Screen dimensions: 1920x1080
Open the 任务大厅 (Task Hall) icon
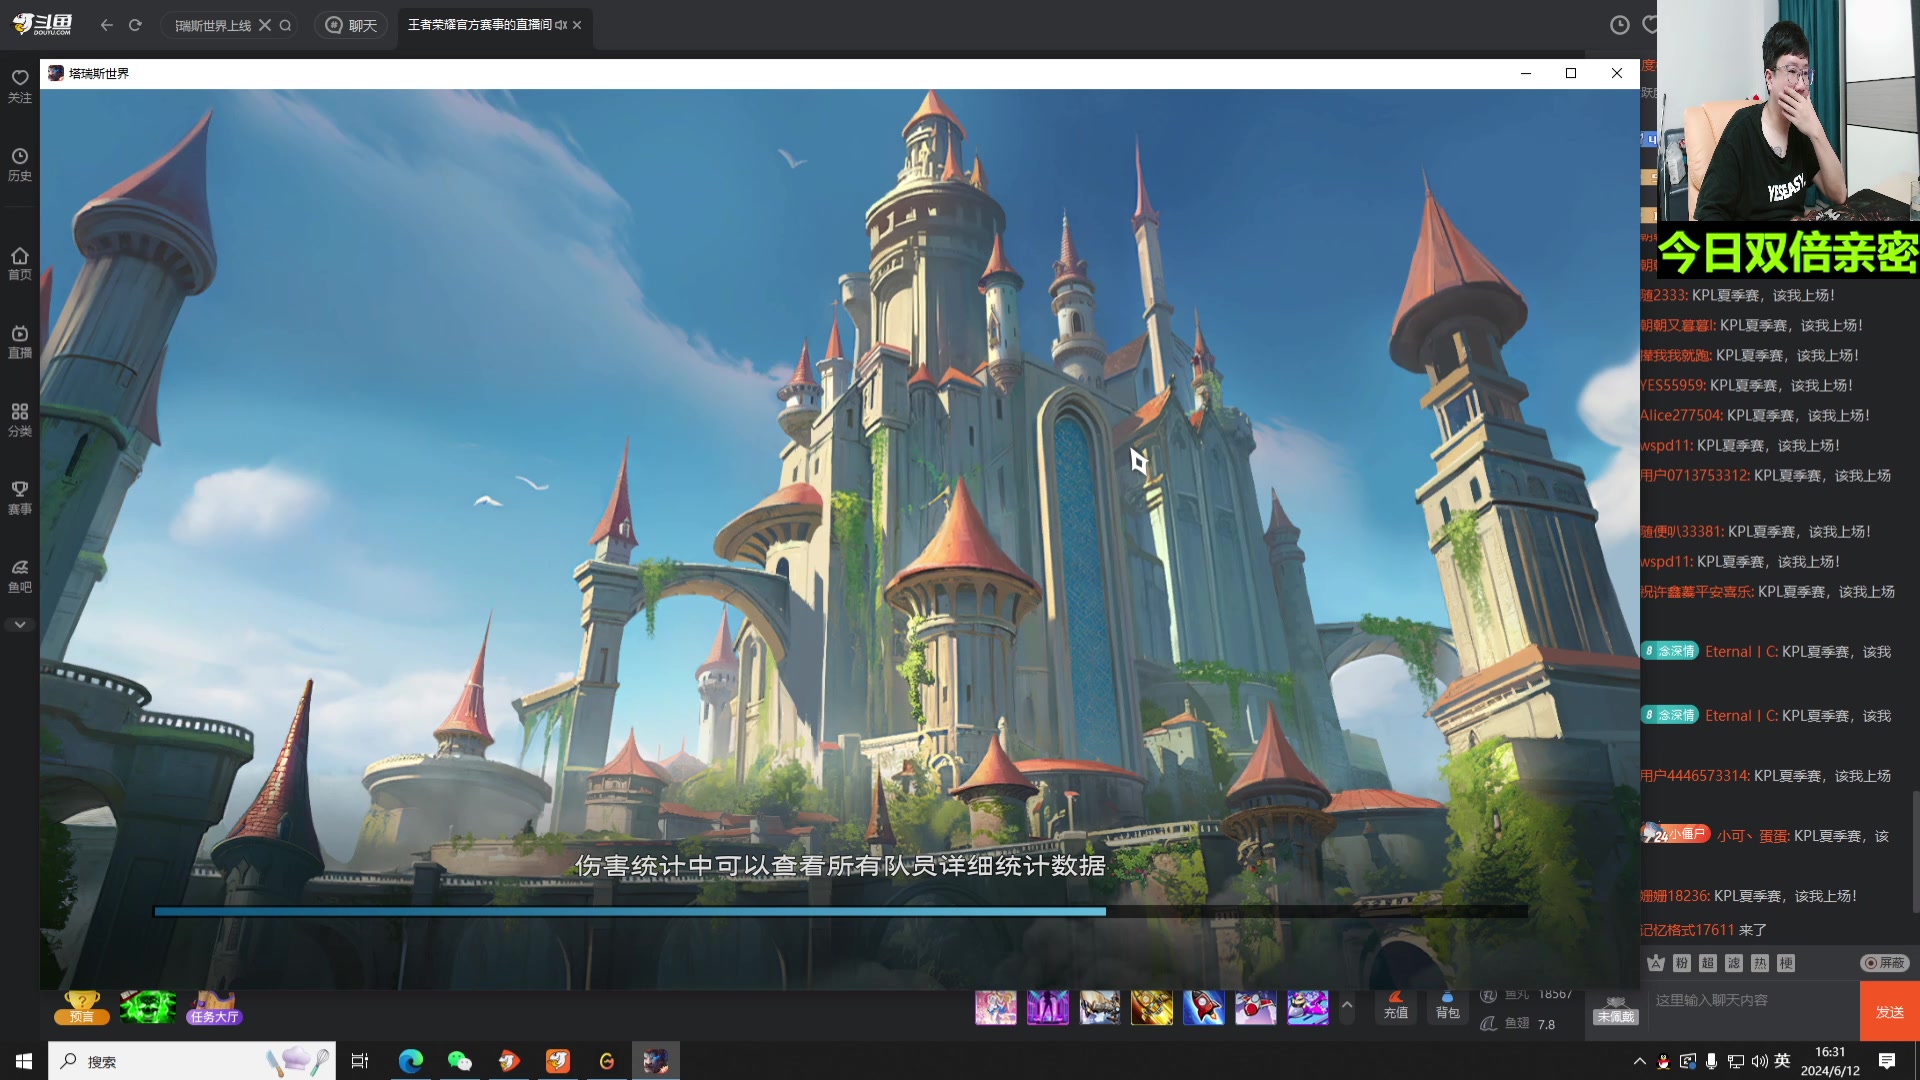tap(214, 1007)
